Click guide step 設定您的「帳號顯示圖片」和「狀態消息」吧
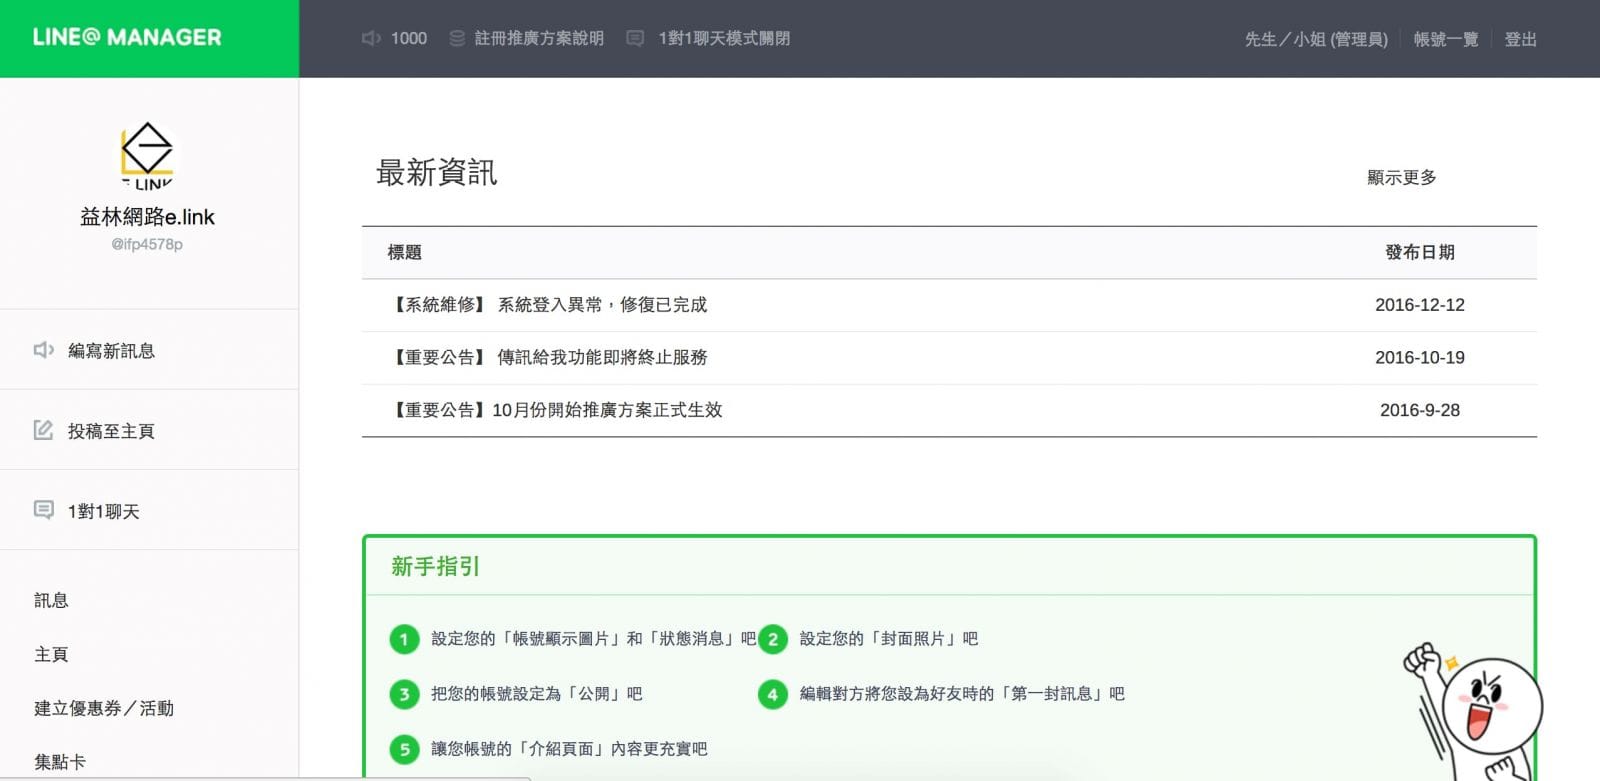The image size is (1600, 781). (594, 639)
